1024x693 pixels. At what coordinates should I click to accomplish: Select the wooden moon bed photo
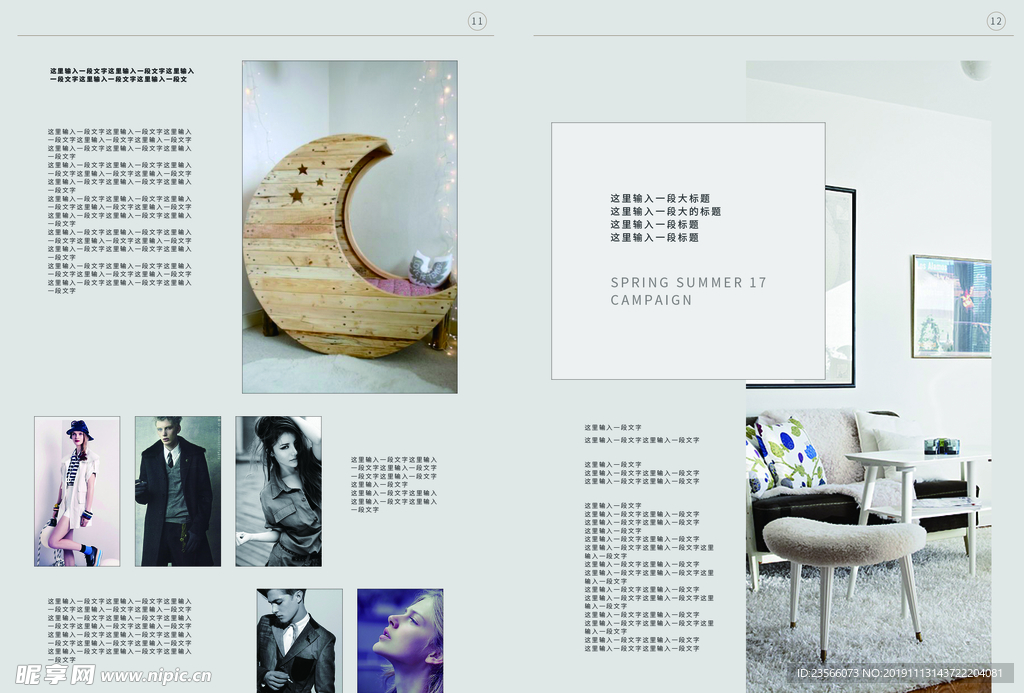pos(349,226)
